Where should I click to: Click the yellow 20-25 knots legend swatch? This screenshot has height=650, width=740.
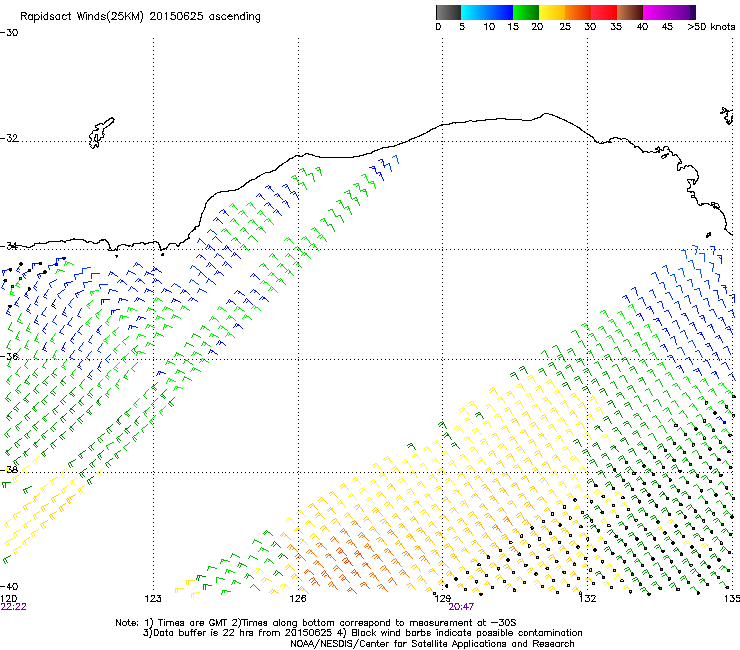[x=552, y=12]
